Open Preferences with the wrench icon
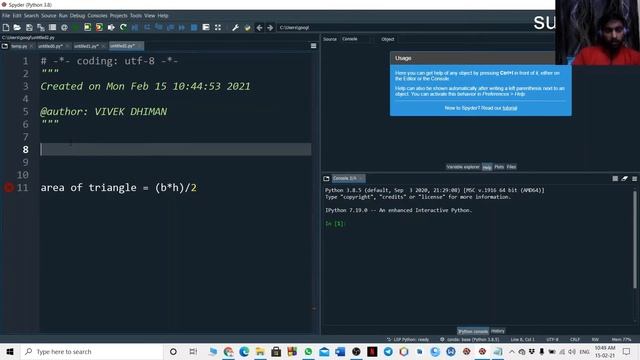 (x=235, y=27)
